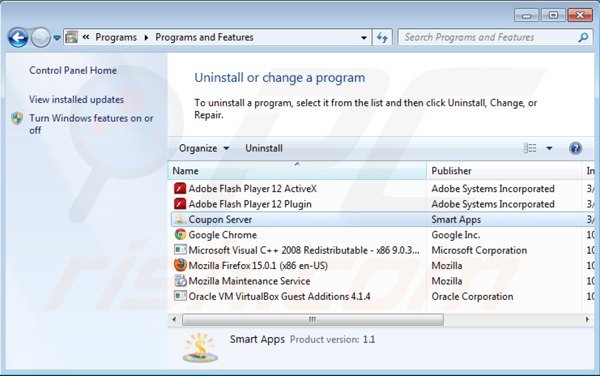Screen dimensions: 600x376
Task: Click the shield icon beside Windows features
Action: [x=17, y=119]
